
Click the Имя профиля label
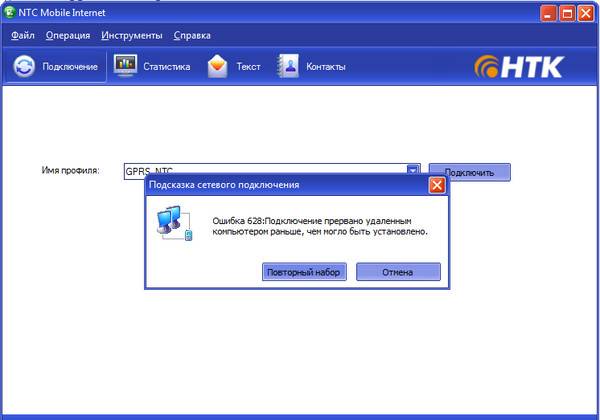[70, 171]
